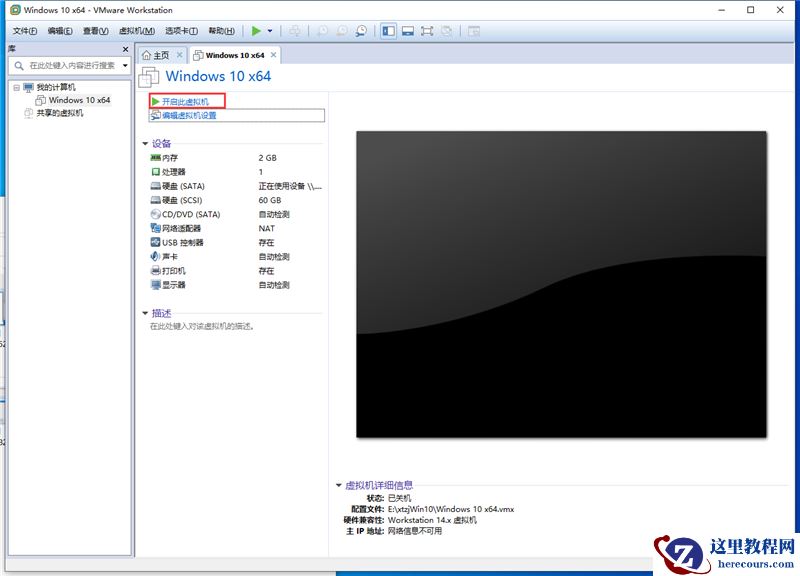Click the show-or-hide console view icon

pos(406,30)
